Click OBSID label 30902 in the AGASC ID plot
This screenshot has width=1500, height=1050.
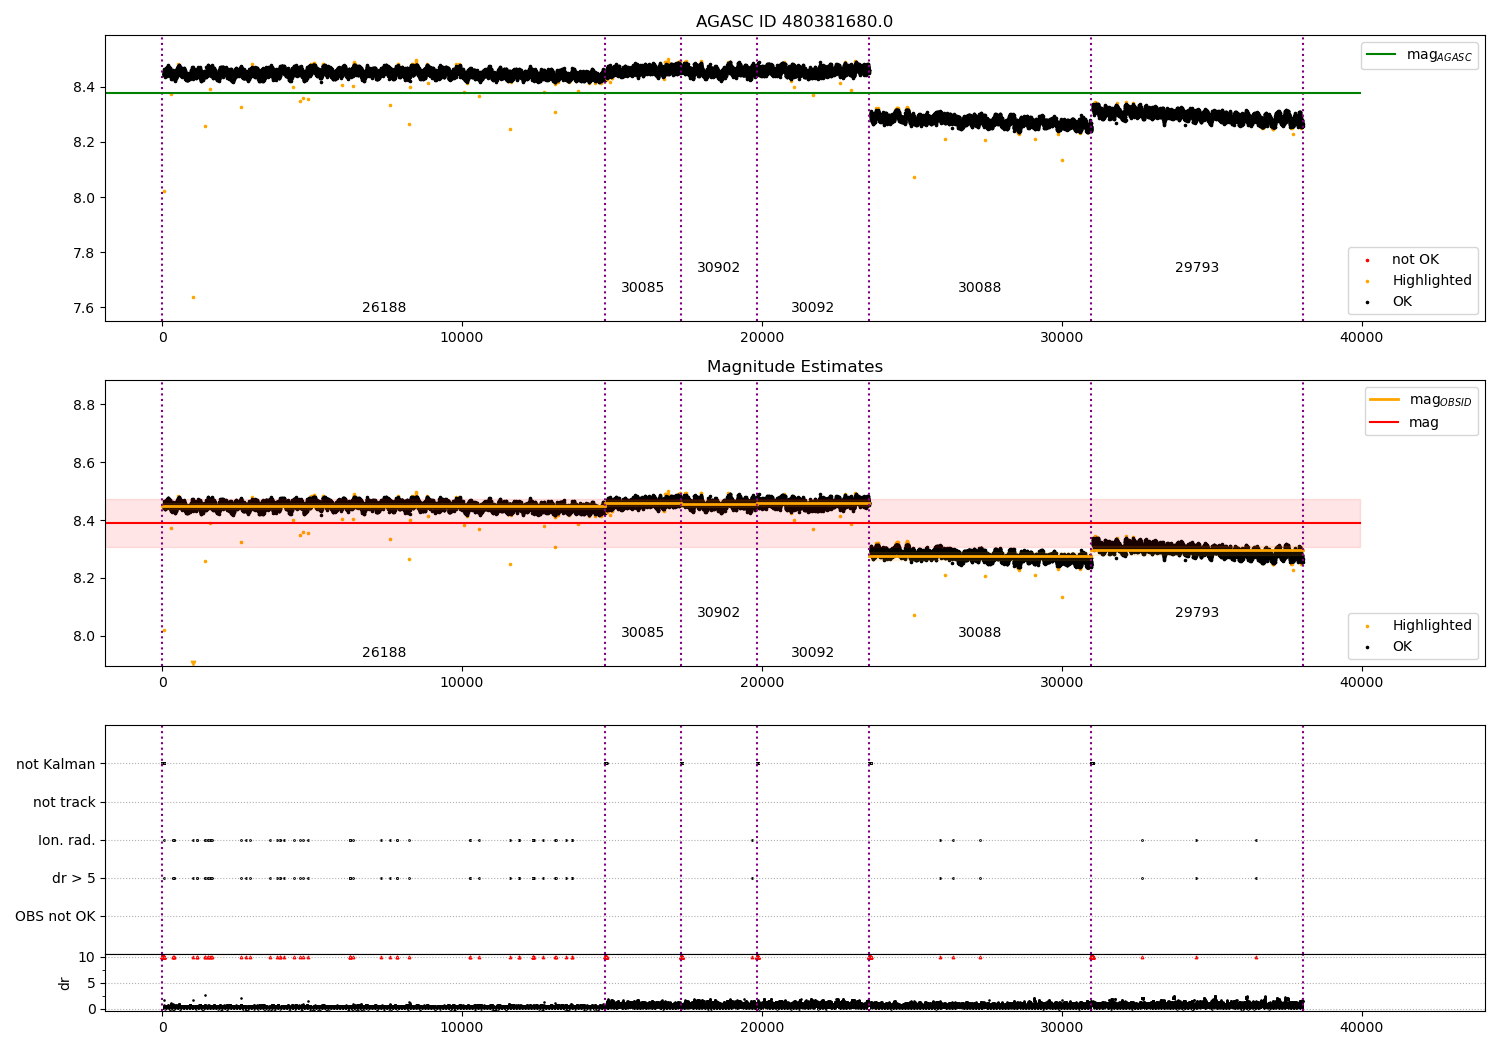[x=718, y=268]
